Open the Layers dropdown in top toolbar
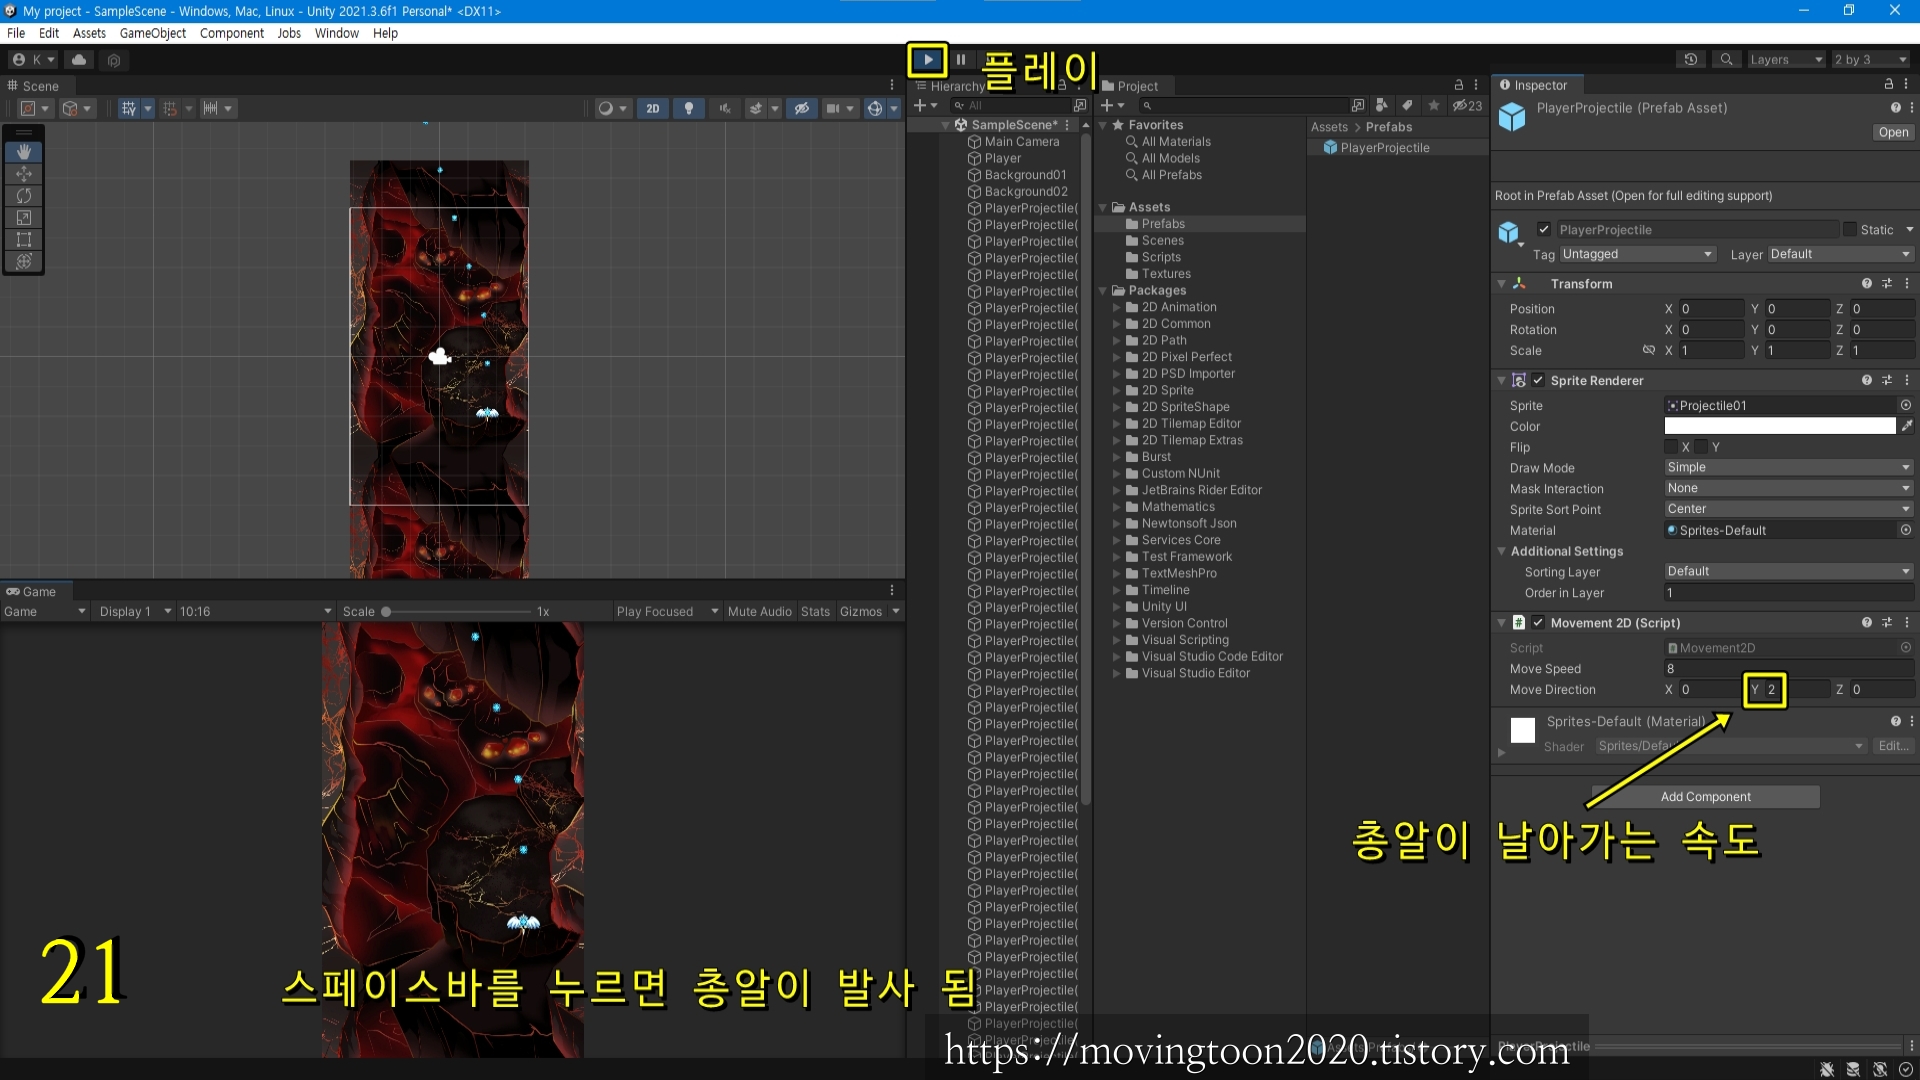1920x1080 pixels. pyautogui.click(x=1786, y=60)
